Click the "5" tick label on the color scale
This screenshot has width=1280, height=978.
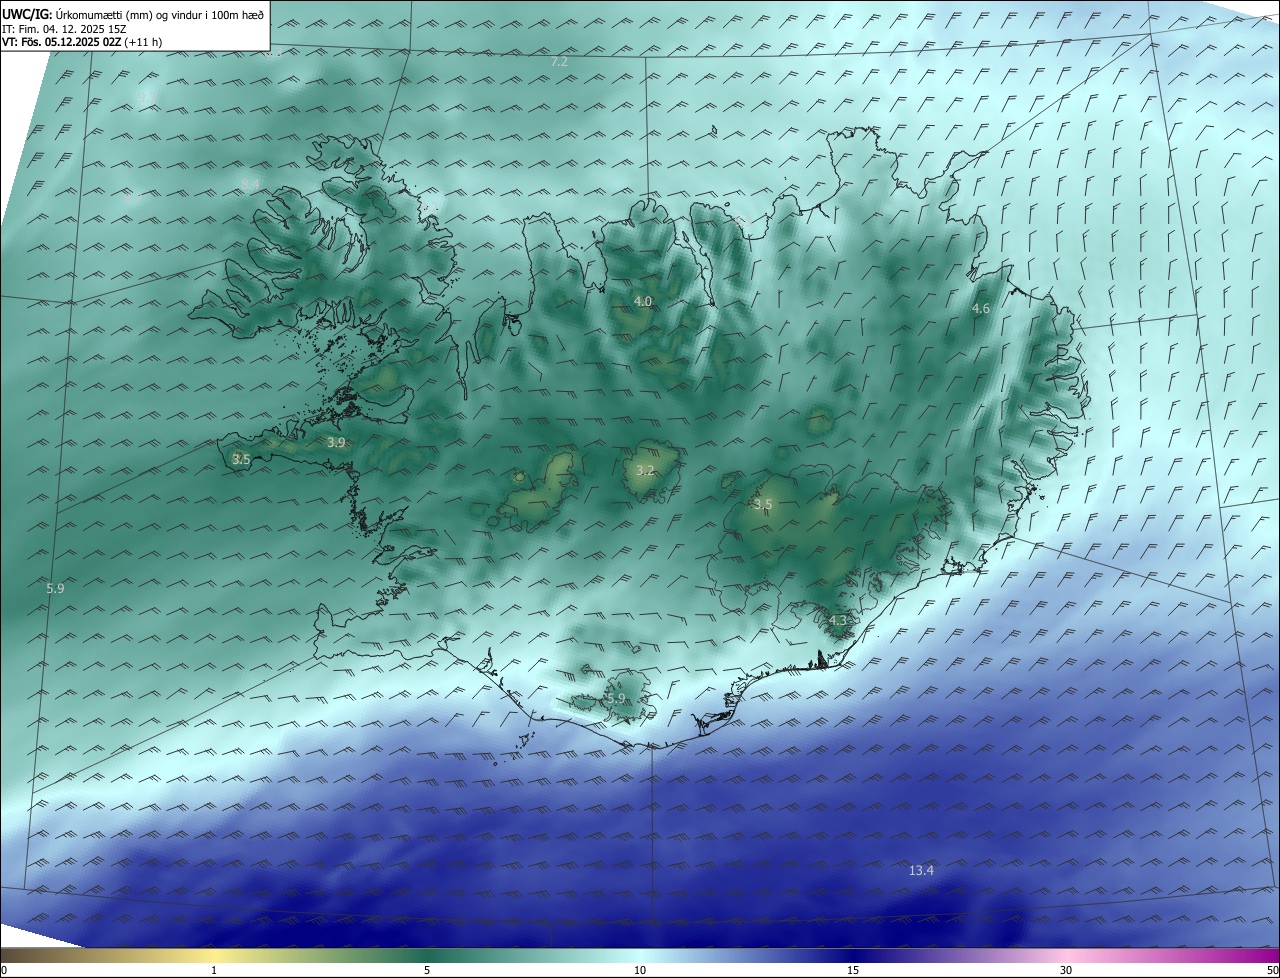pos(427,970)
